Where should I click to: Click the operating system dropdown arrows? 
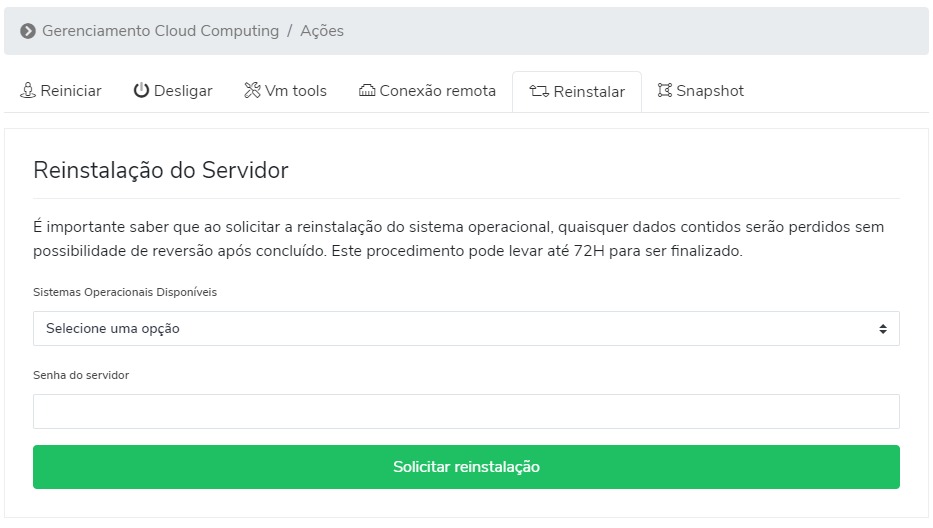coord(883,329)
